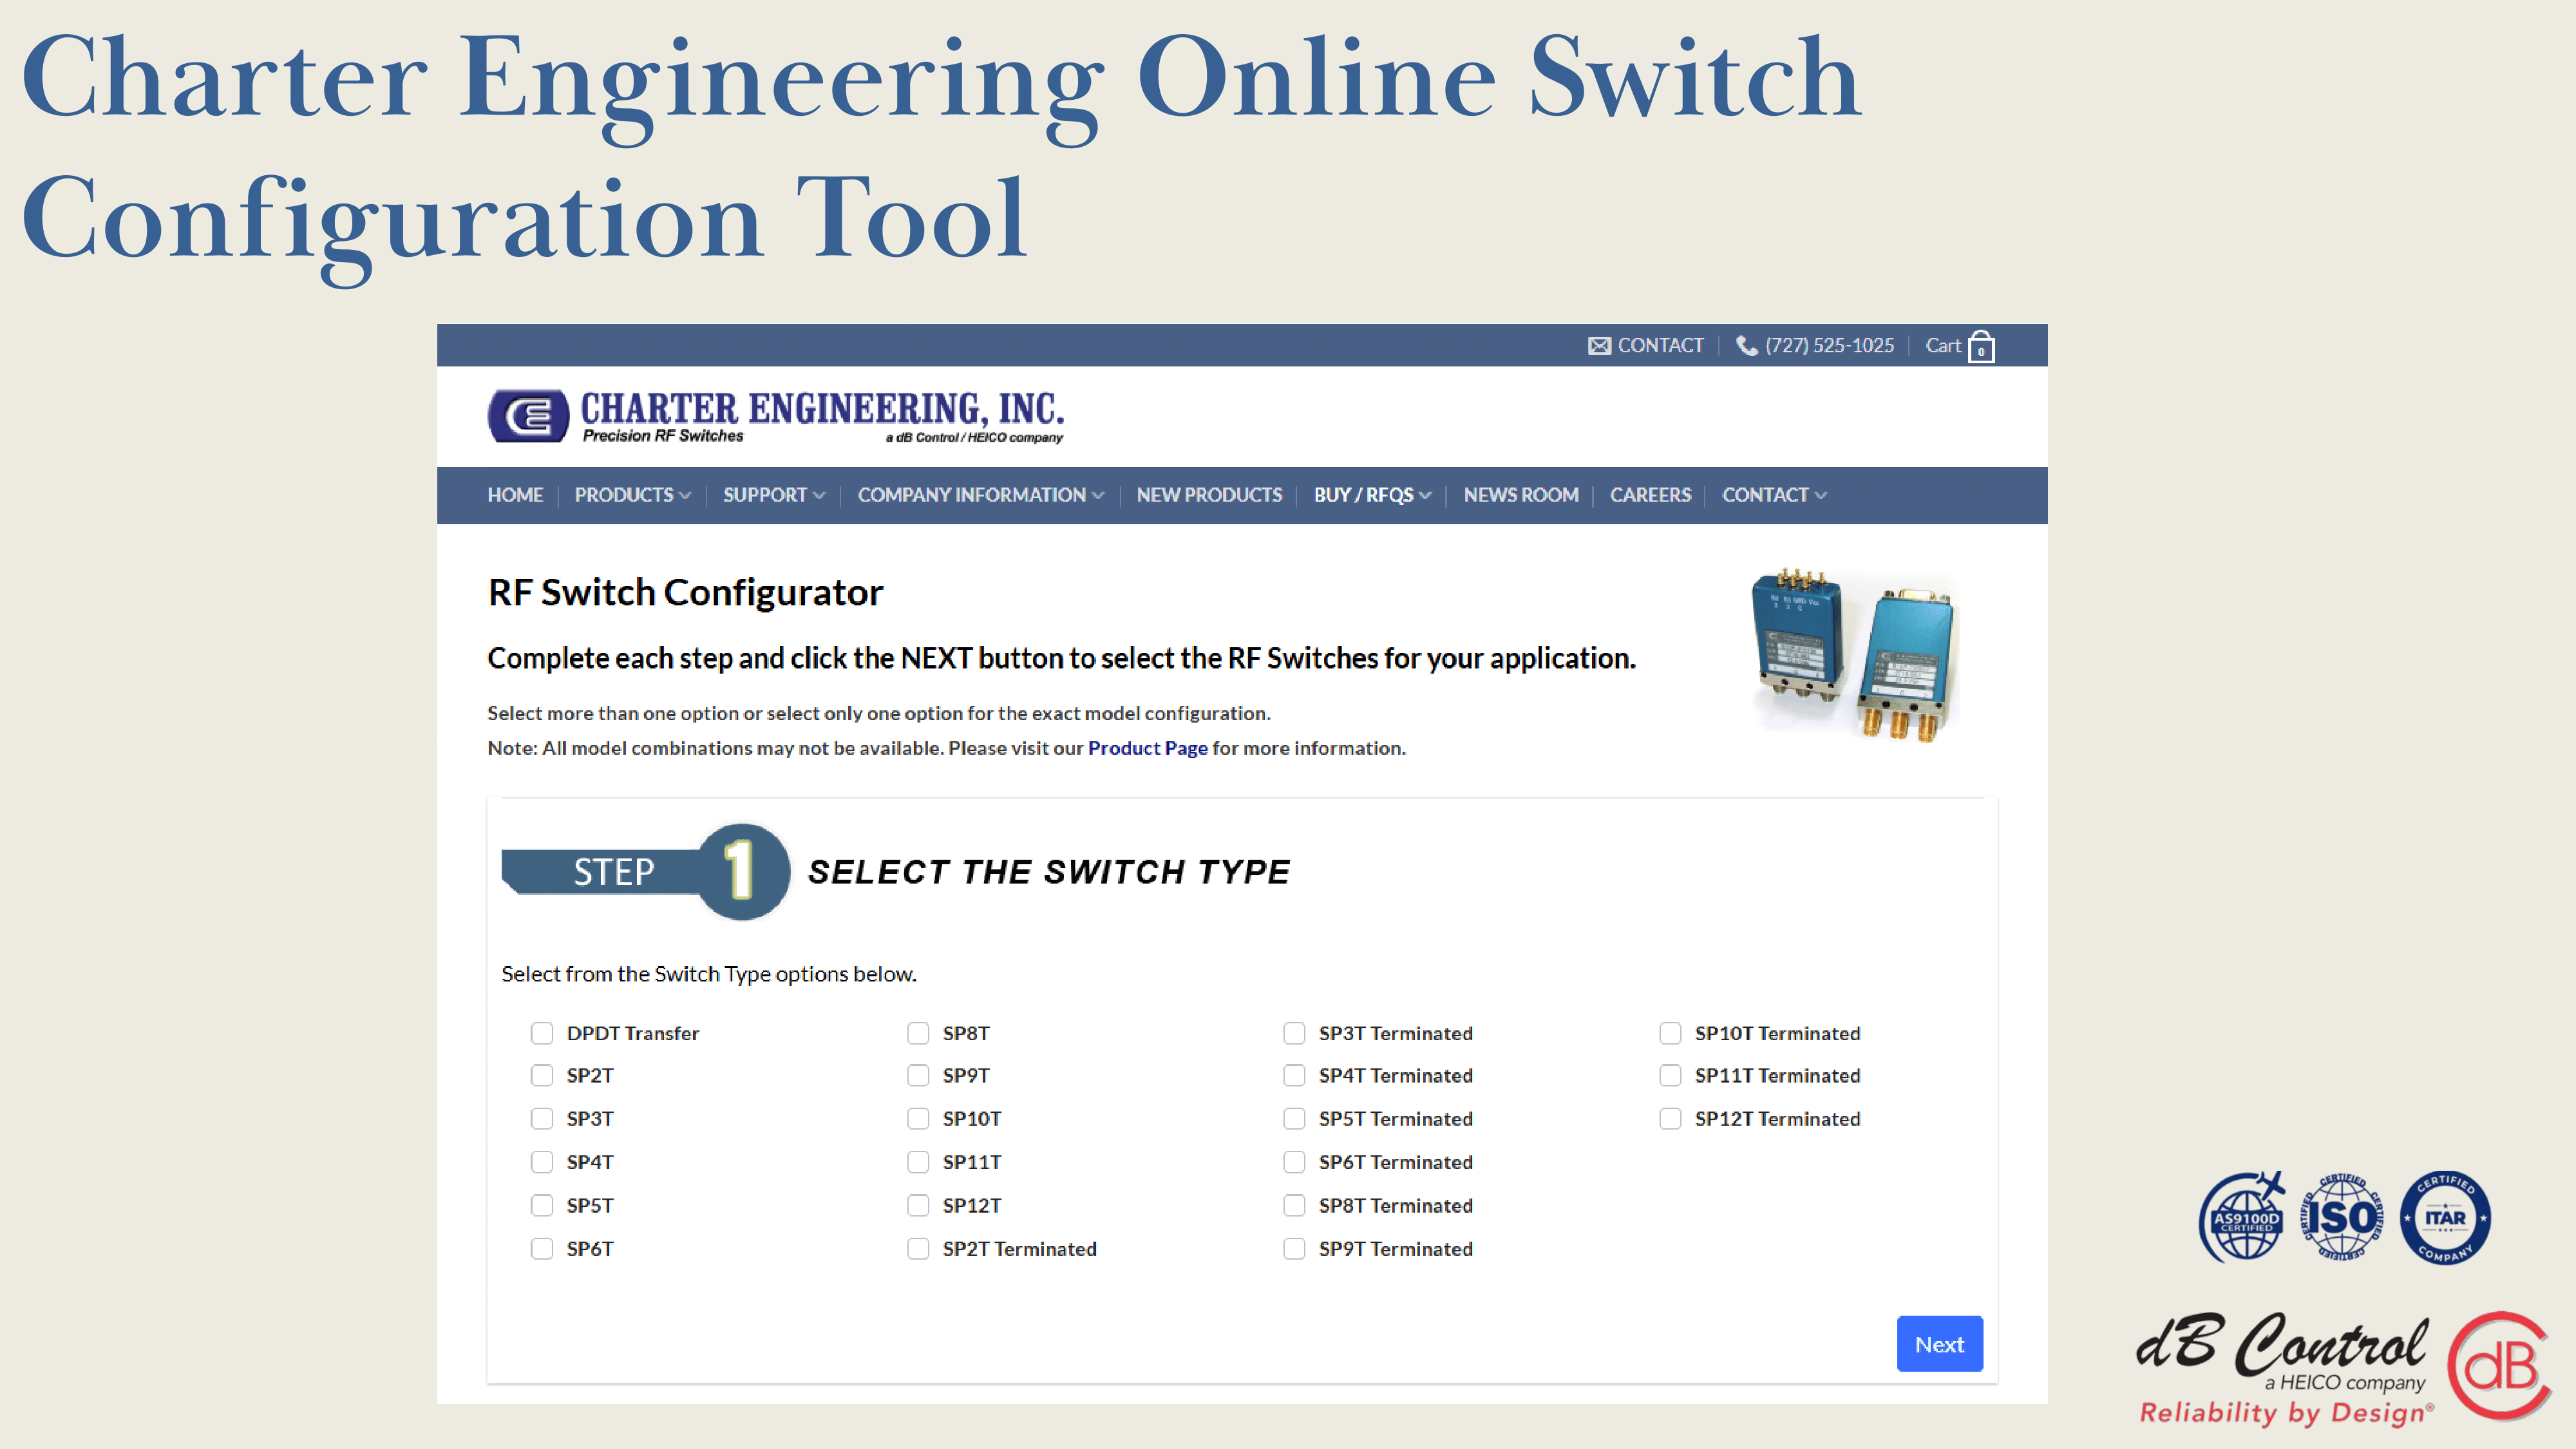Check the SP3T Terminated checkbox
The image size is (2576, 1449).
[x=1294, y=1033]
